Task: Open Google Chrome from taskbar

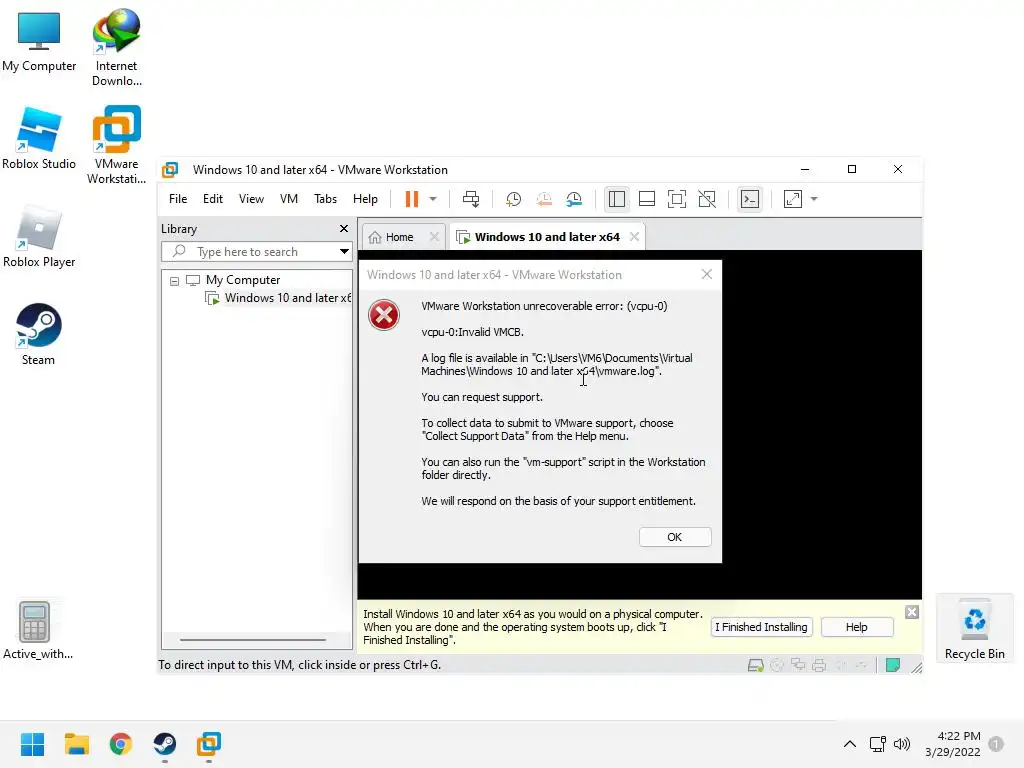Action: 121,744
